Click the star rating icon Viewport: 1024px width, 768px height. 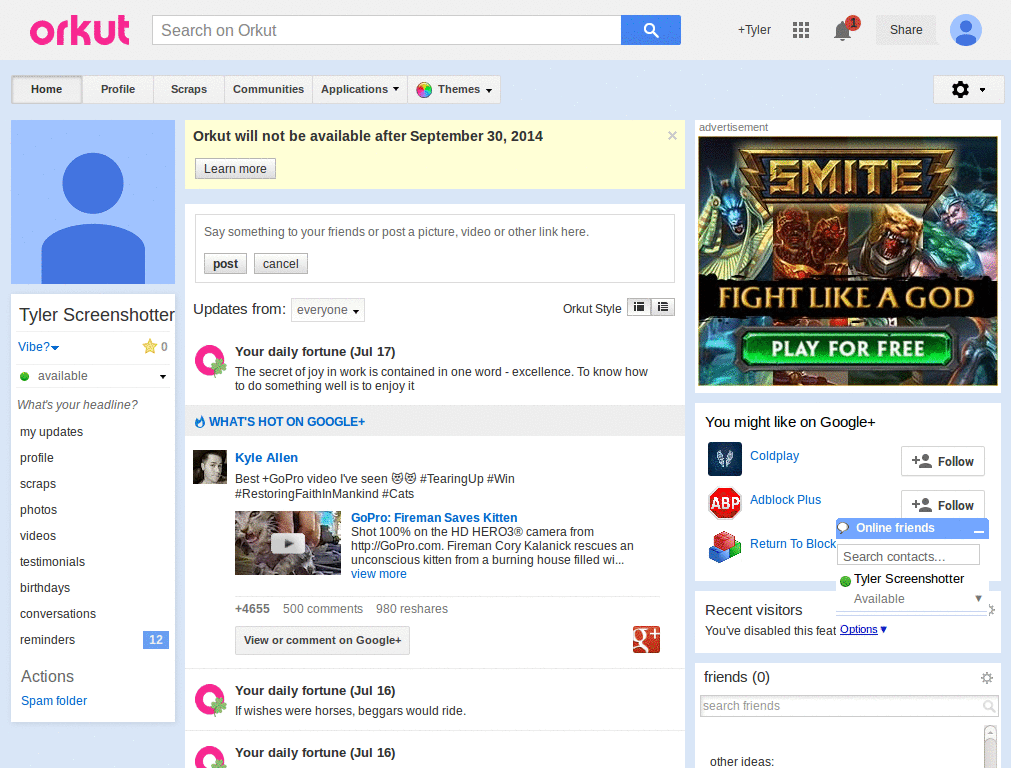[150, 346]
